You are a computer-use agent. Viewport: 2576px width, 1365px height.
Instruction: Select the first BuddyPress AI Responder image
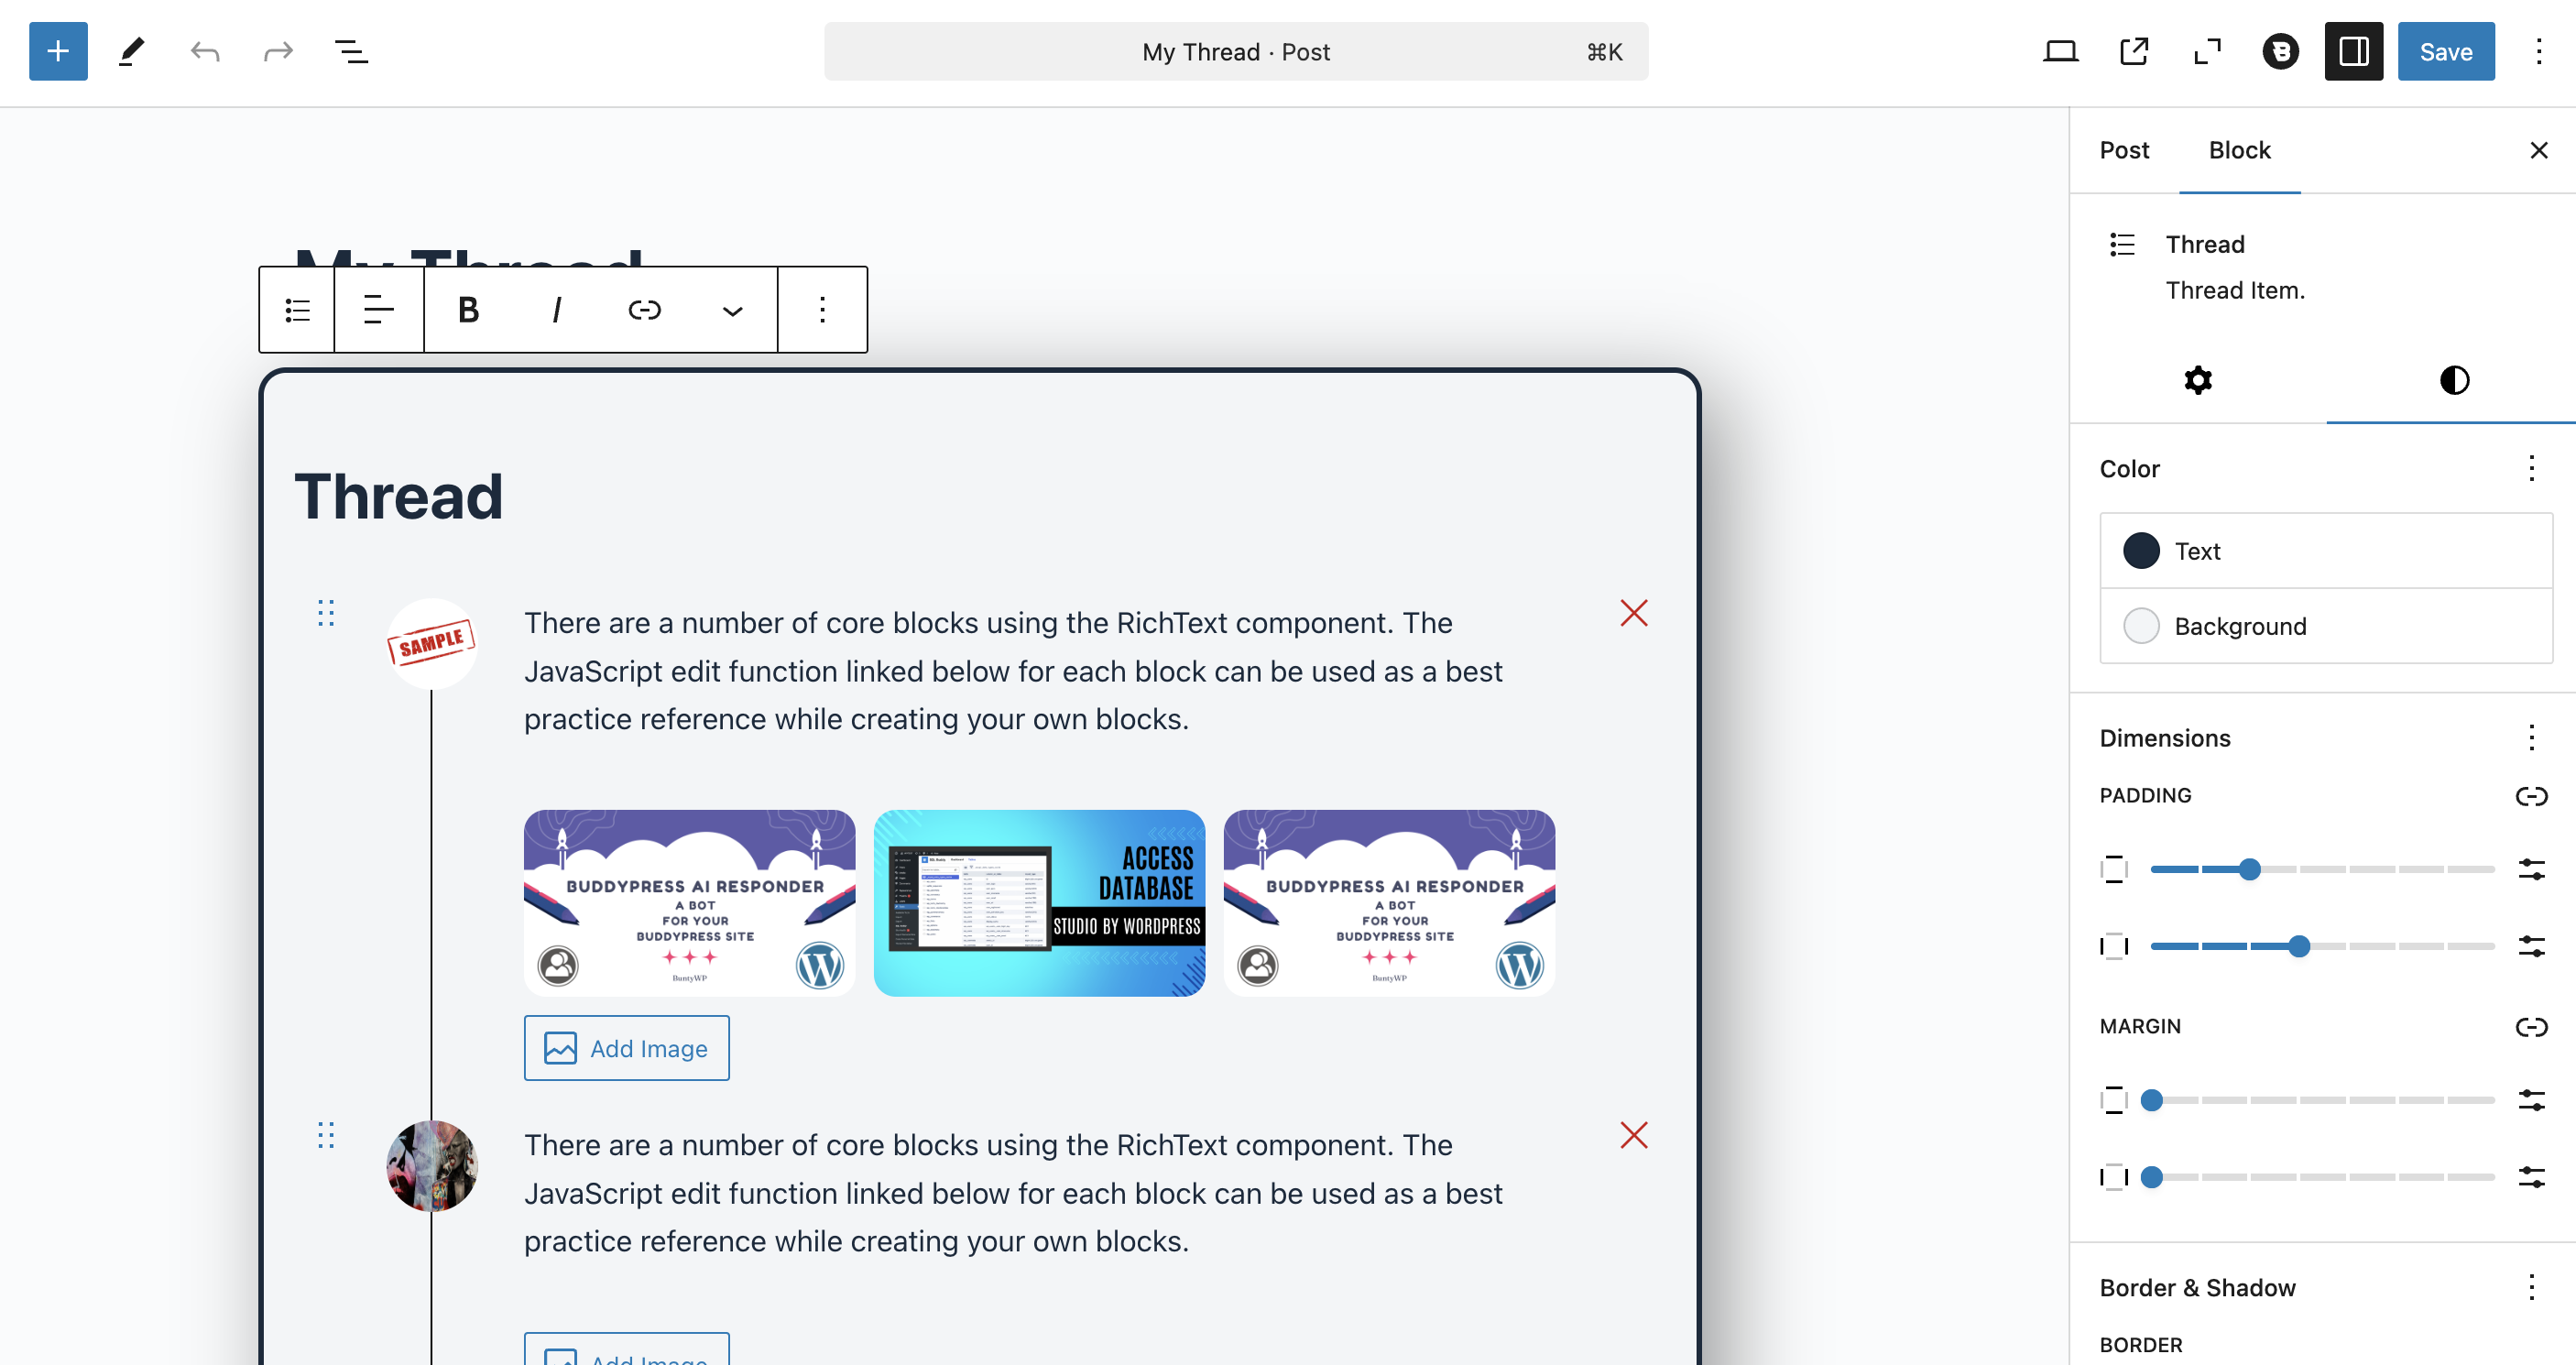(690, 903)
